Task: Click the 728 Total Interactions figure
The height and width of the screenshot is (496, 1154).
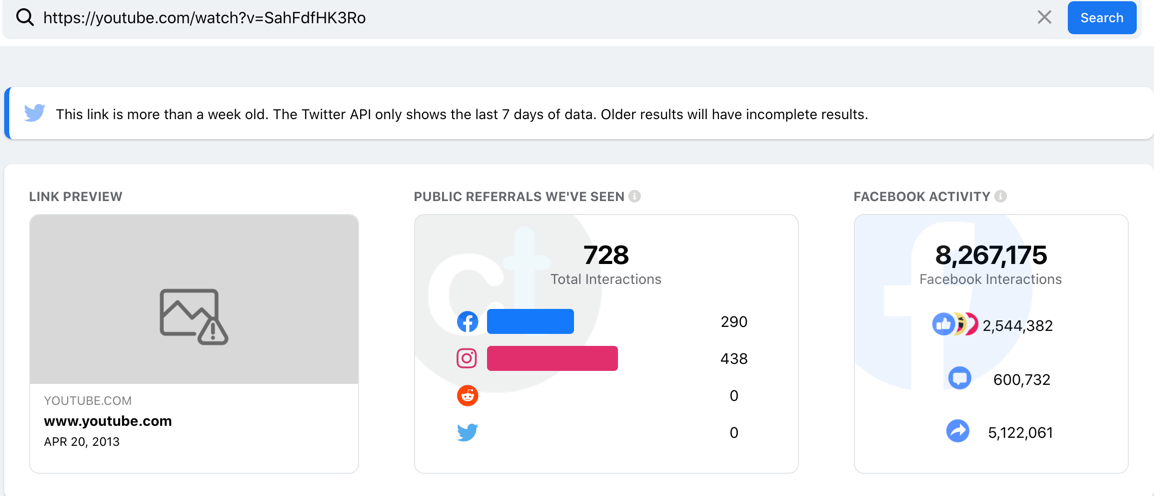Action: click(x=606, y=256)
